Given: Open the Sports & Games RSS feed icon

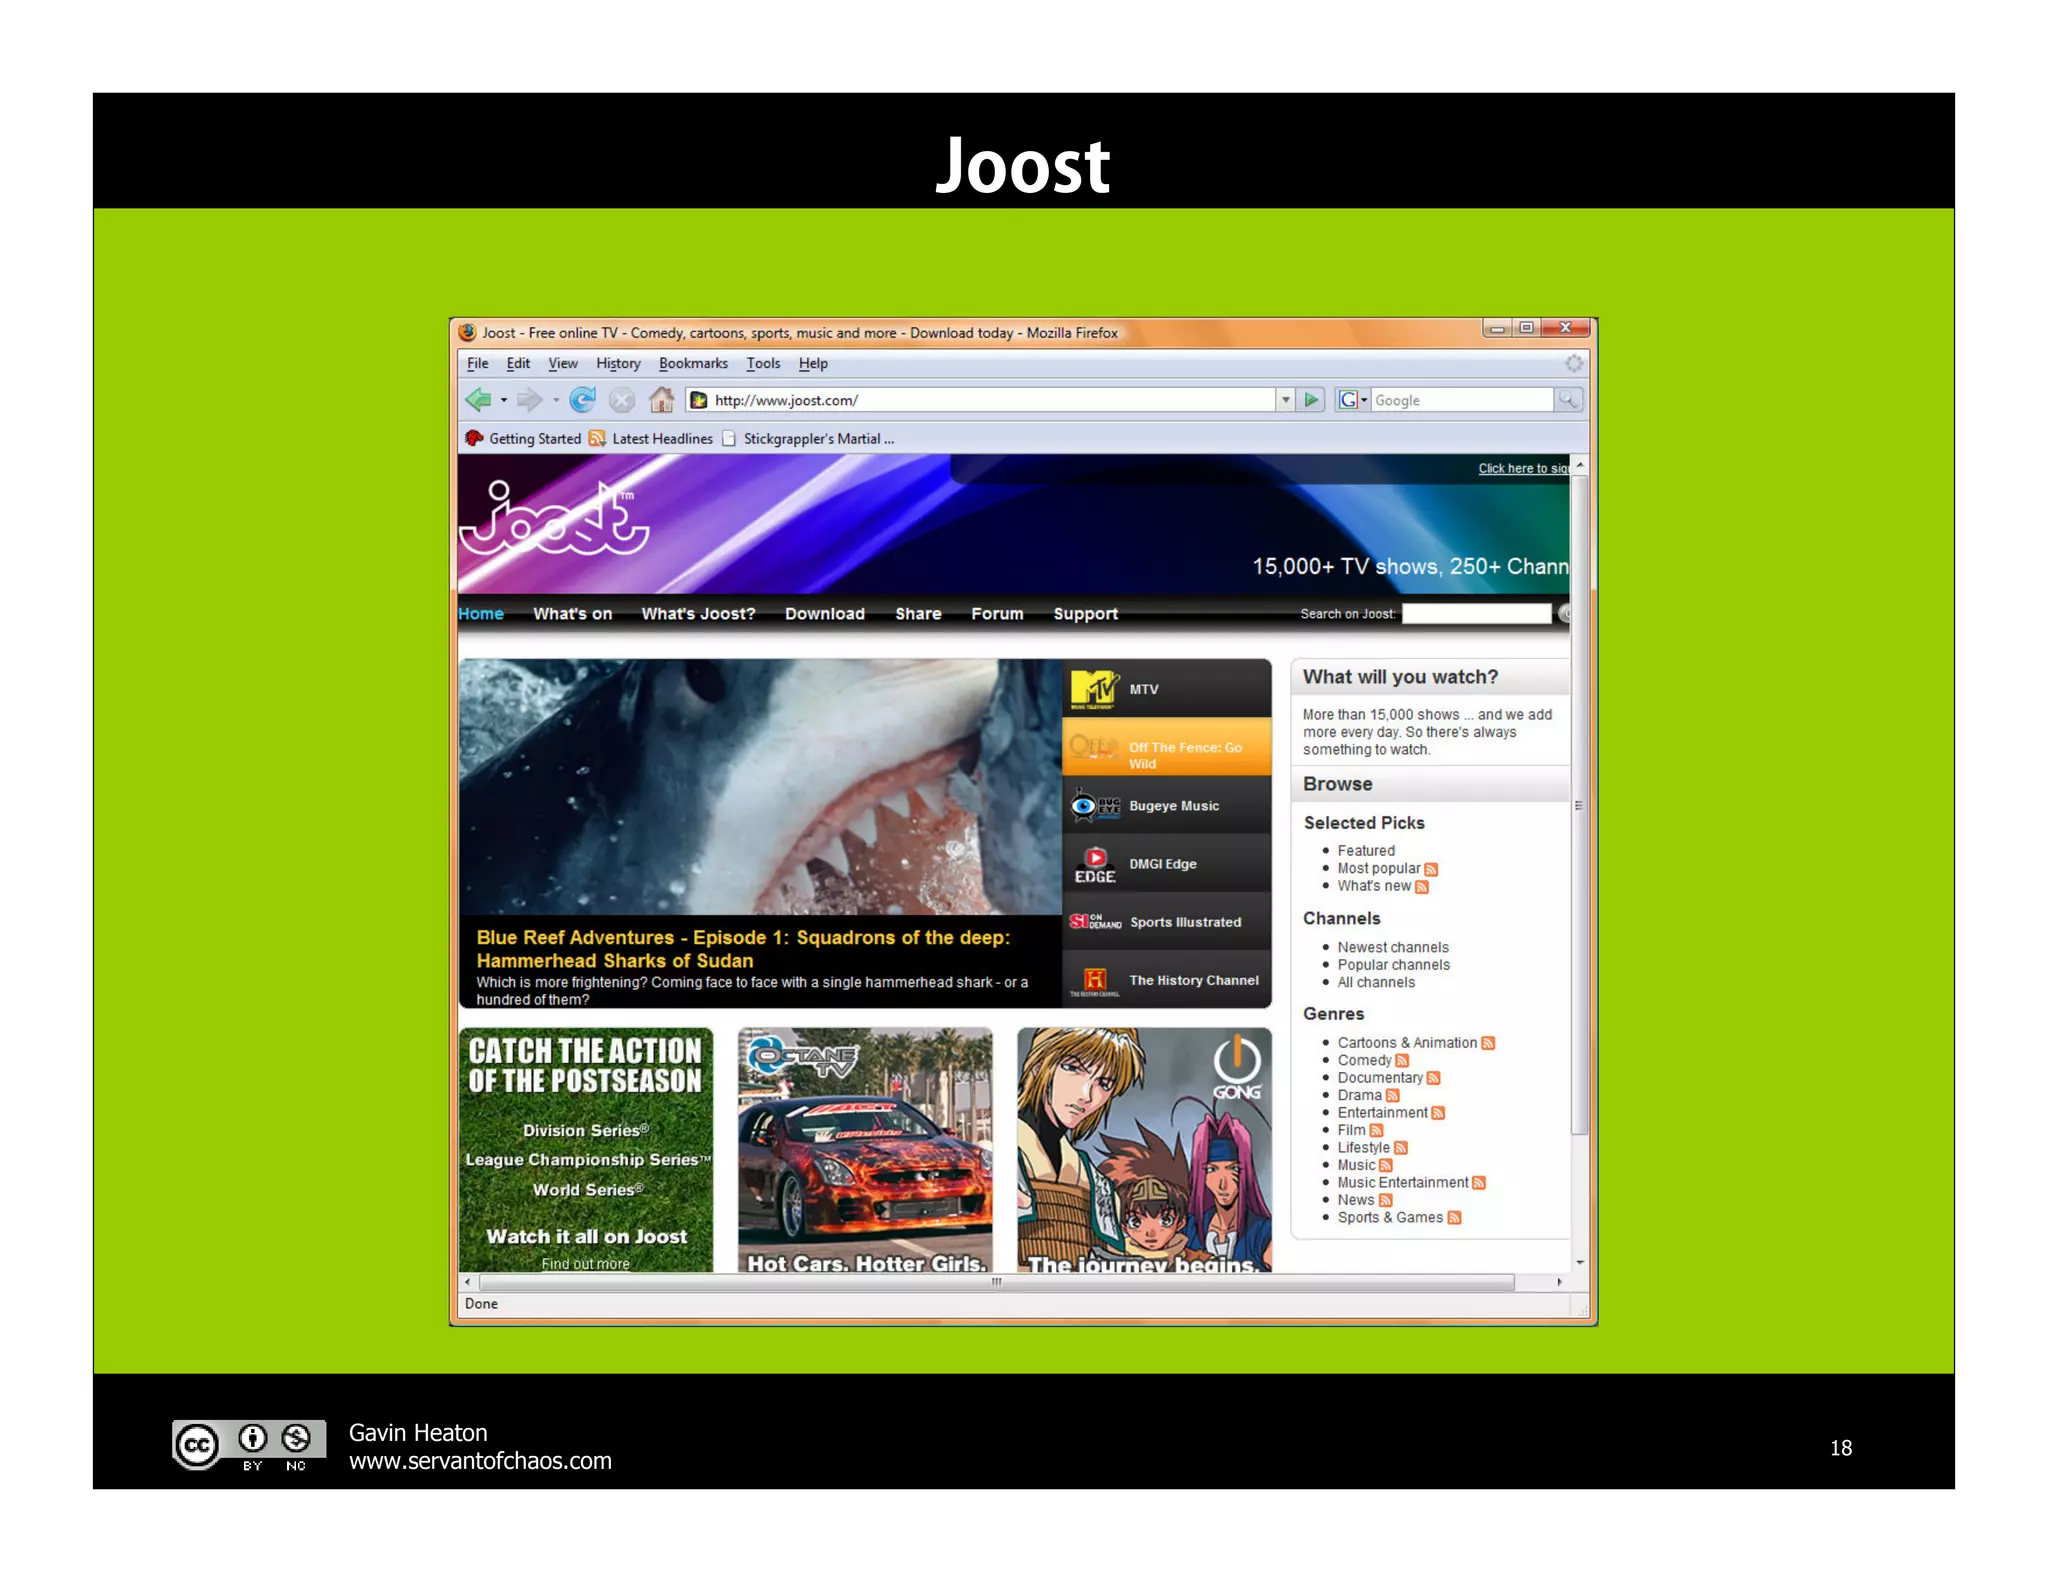Looking at the screenshot, I should [x=1454, y=1218].
